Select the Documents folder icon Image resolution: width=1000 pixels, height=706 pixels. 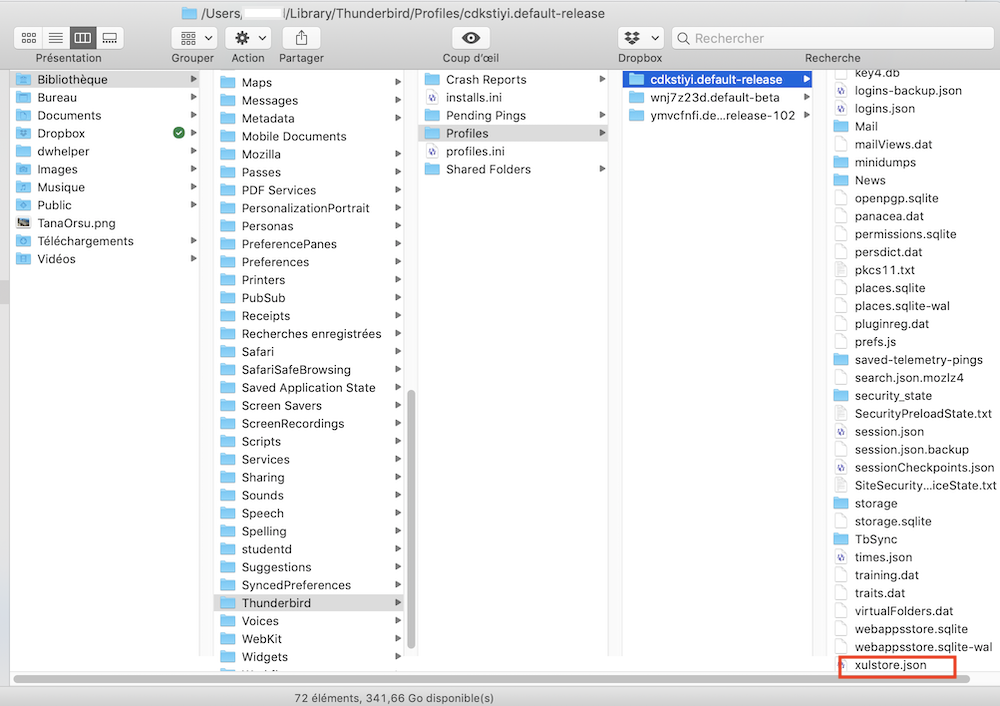[x=24, y=115]
